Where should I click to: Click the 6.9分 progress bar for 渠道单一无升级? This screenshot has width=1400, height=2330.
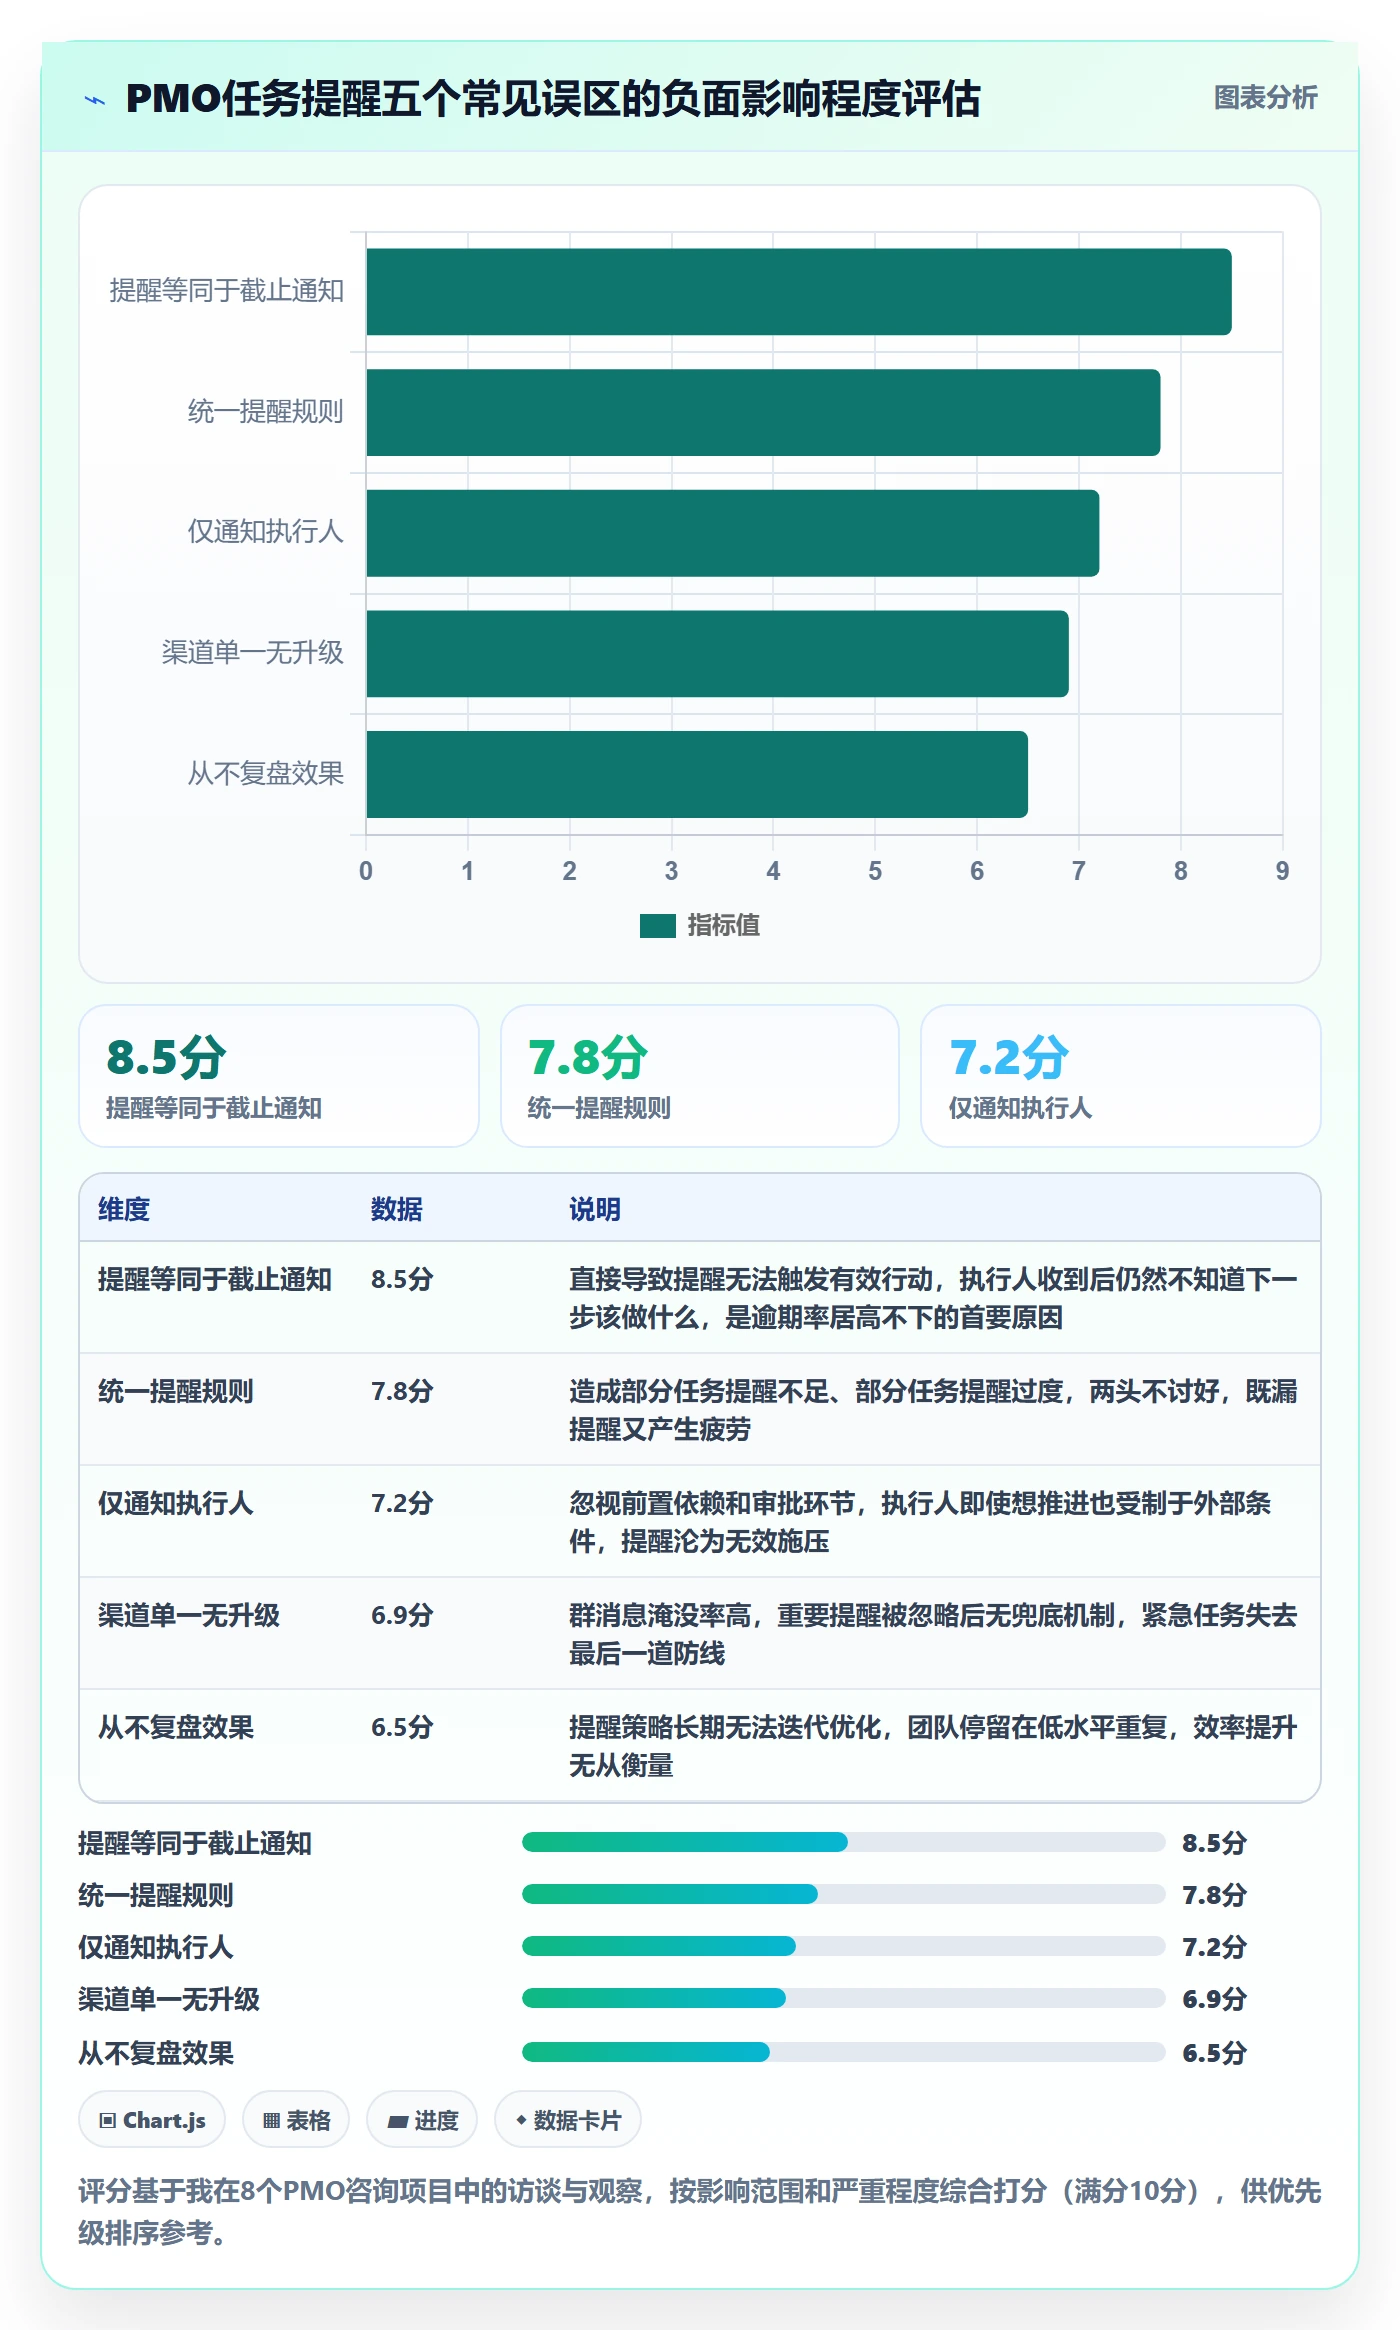click(843, 1998)
